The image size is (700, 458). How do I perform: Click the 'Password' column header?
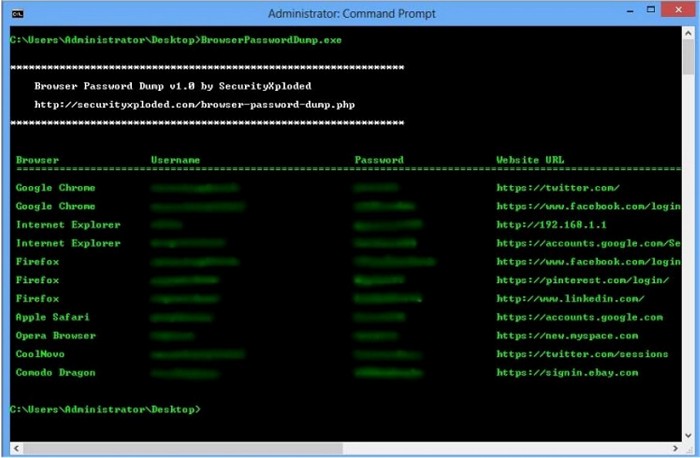coord(379,160)
